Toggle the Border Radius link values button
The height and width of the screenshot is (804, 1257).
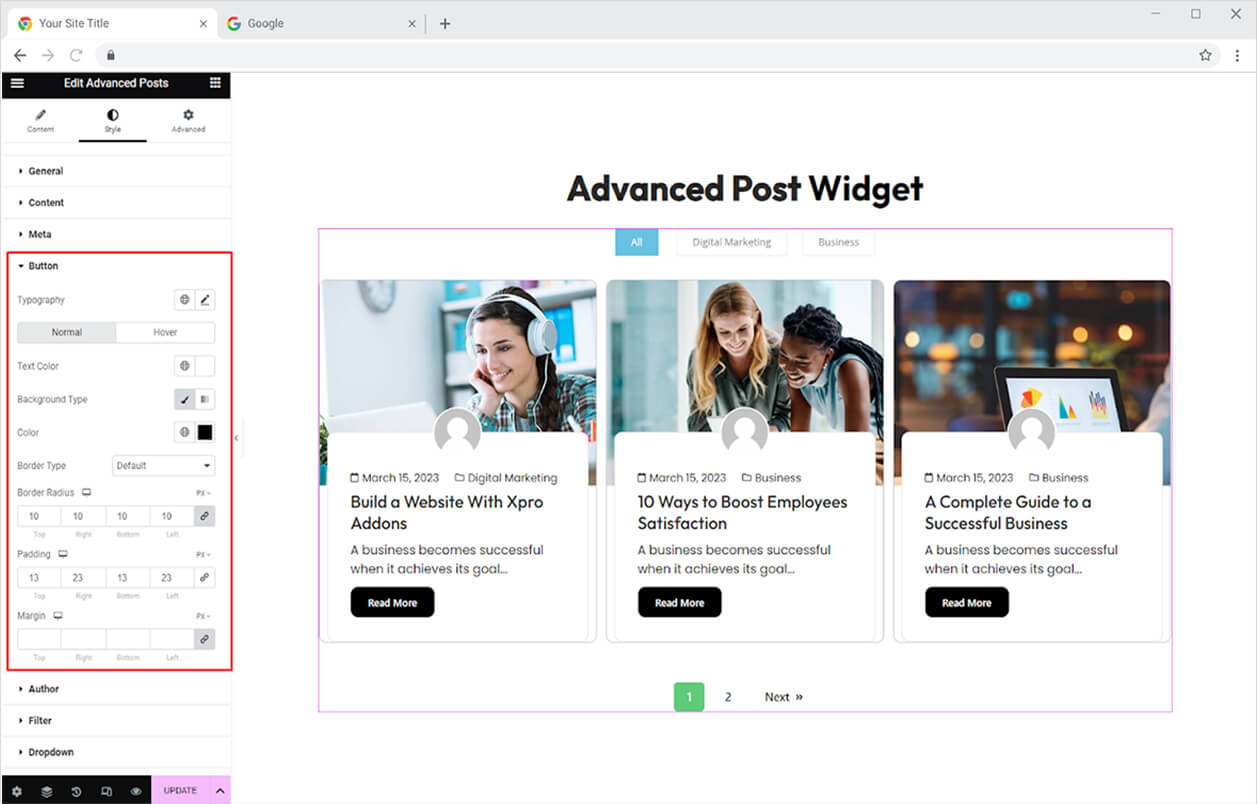[x=204, y=516]
